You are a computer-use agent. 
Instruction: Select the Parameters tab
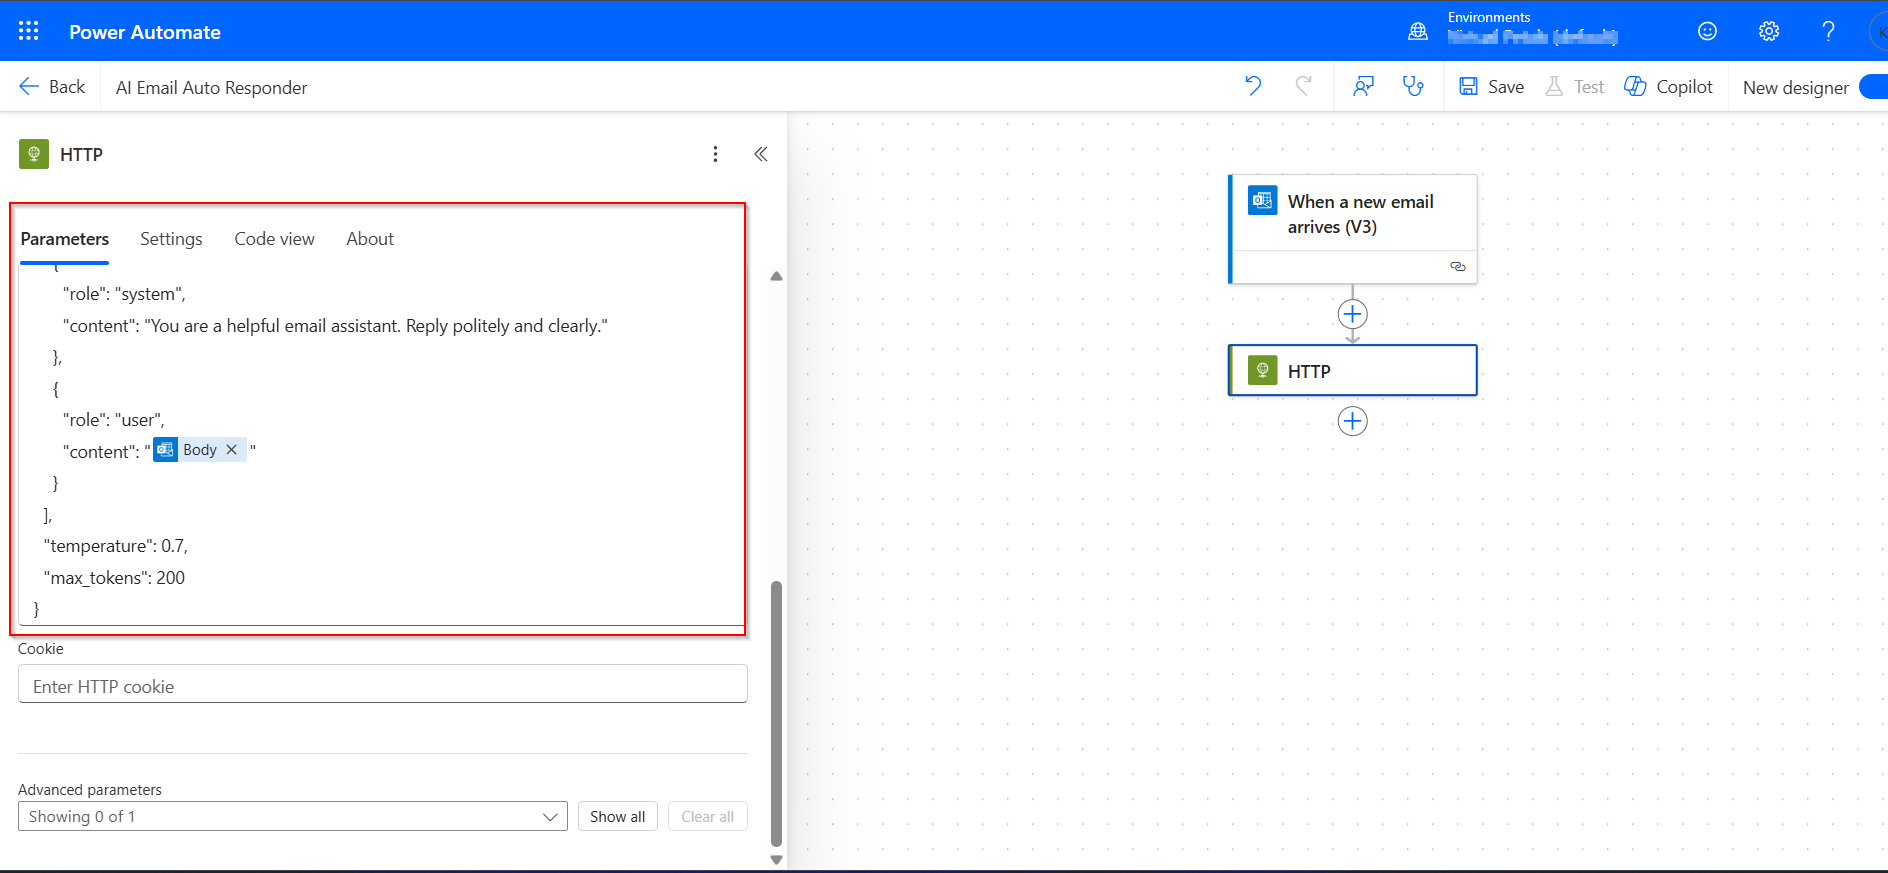(x=65, y=239)
